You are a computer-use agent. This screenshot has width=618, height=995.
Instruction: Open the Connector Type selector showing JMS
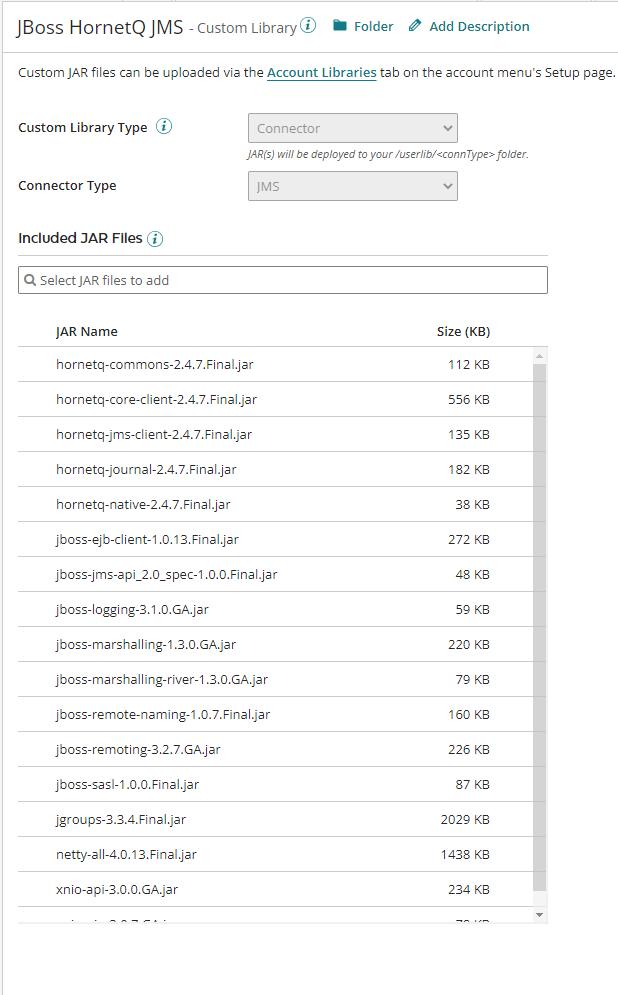(352, 186)
